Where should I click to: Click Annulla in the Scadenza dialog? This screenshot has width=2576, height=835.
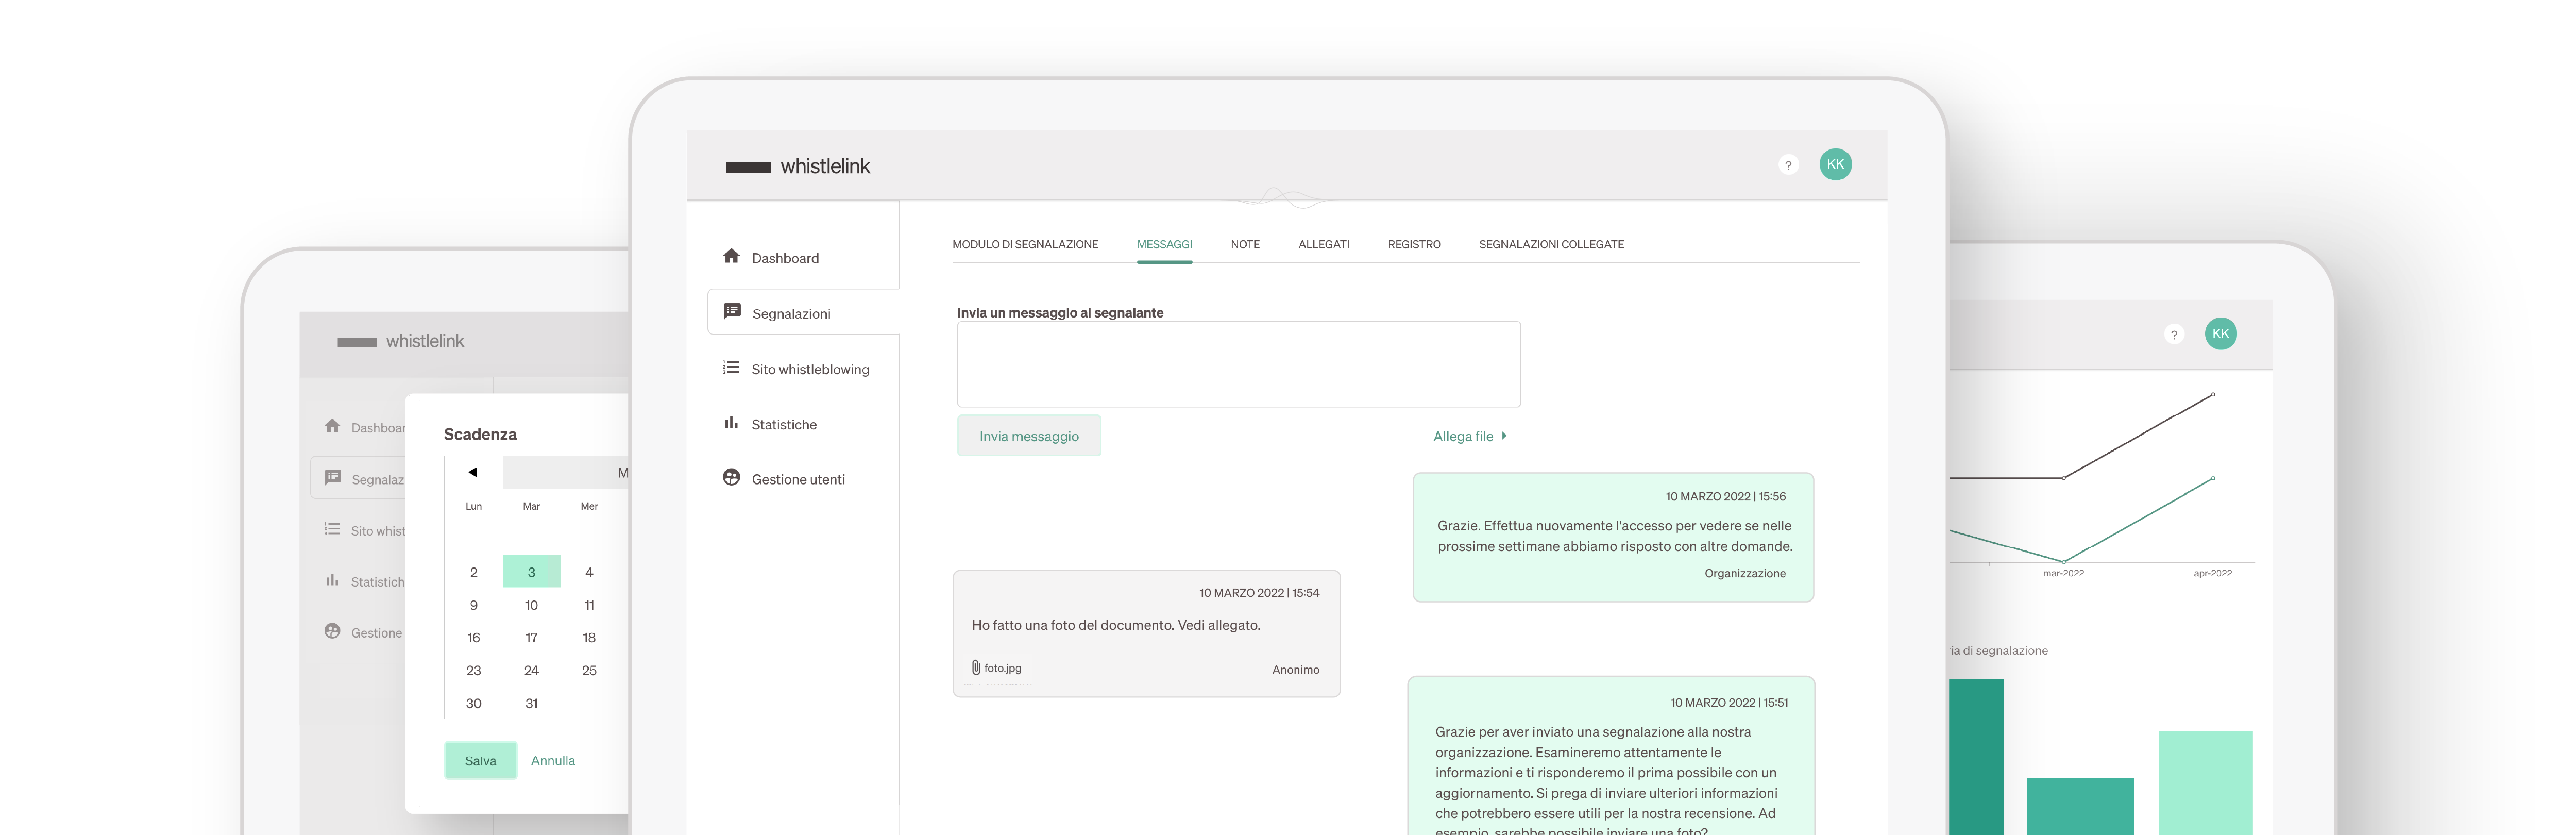click(552, 761)
